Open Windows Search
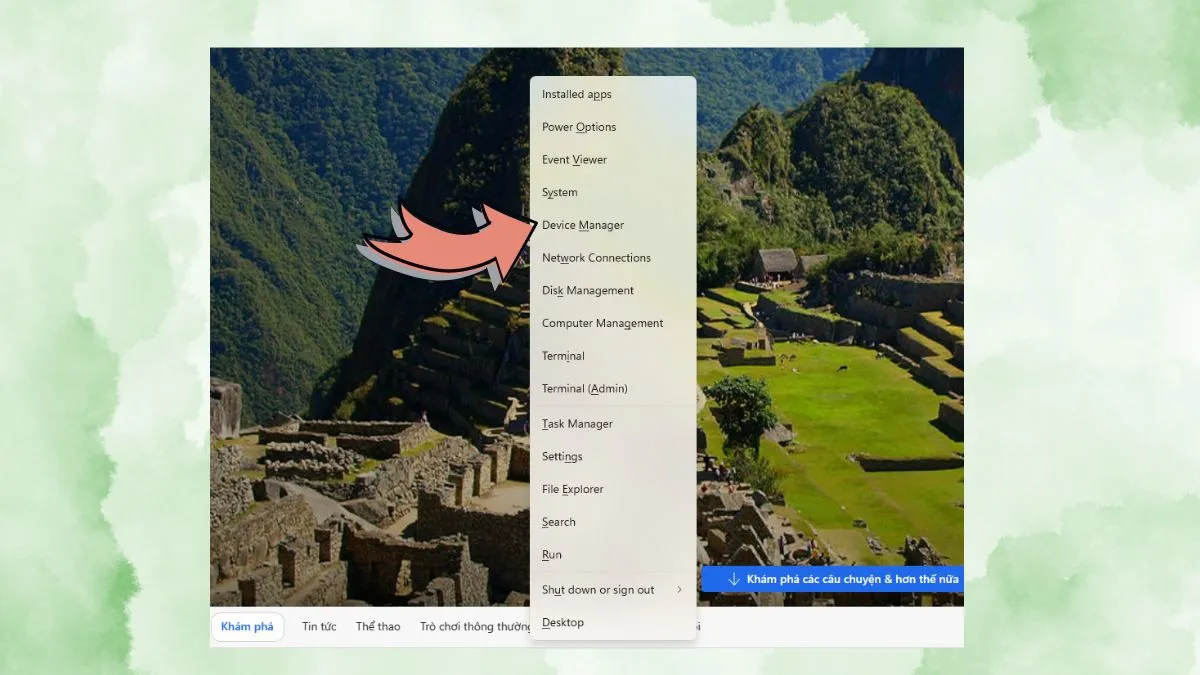 tap(558, 521)
